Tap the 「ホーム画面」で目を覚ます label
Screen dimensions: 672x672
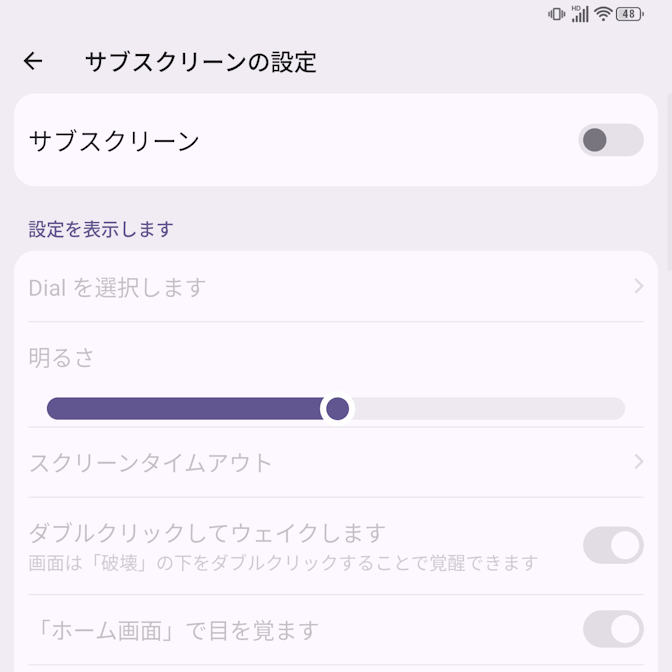pyautogui.click(x=173, y=631)
